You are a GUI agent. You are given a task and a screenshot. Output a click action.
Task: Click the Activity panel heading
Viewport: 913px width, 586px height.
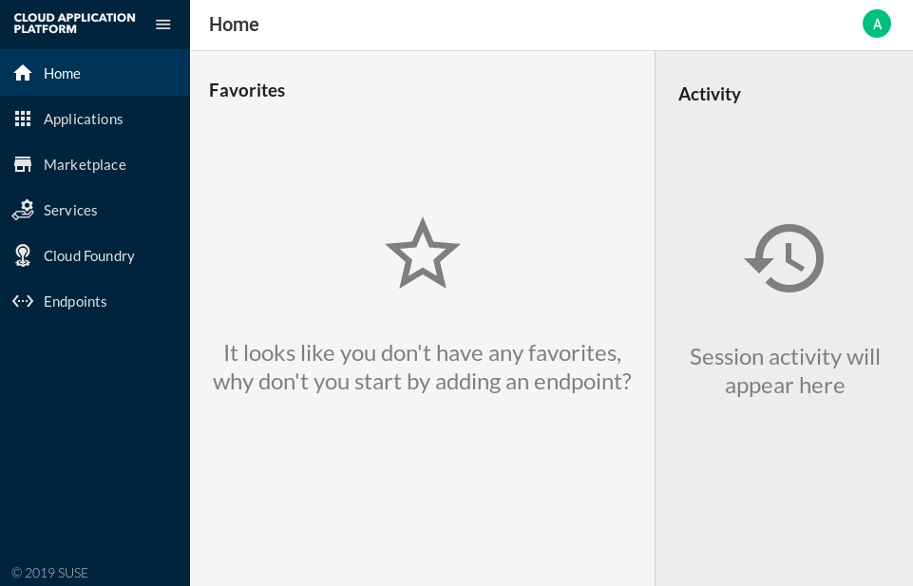(x=709, y=94)
